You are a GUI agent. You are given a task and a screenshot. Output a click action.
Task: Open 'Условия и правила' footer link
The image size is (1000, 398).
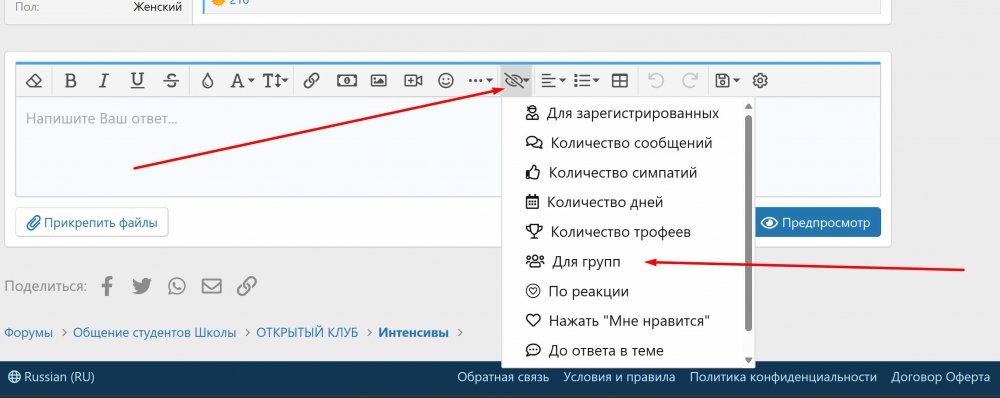tap(619, 378)
